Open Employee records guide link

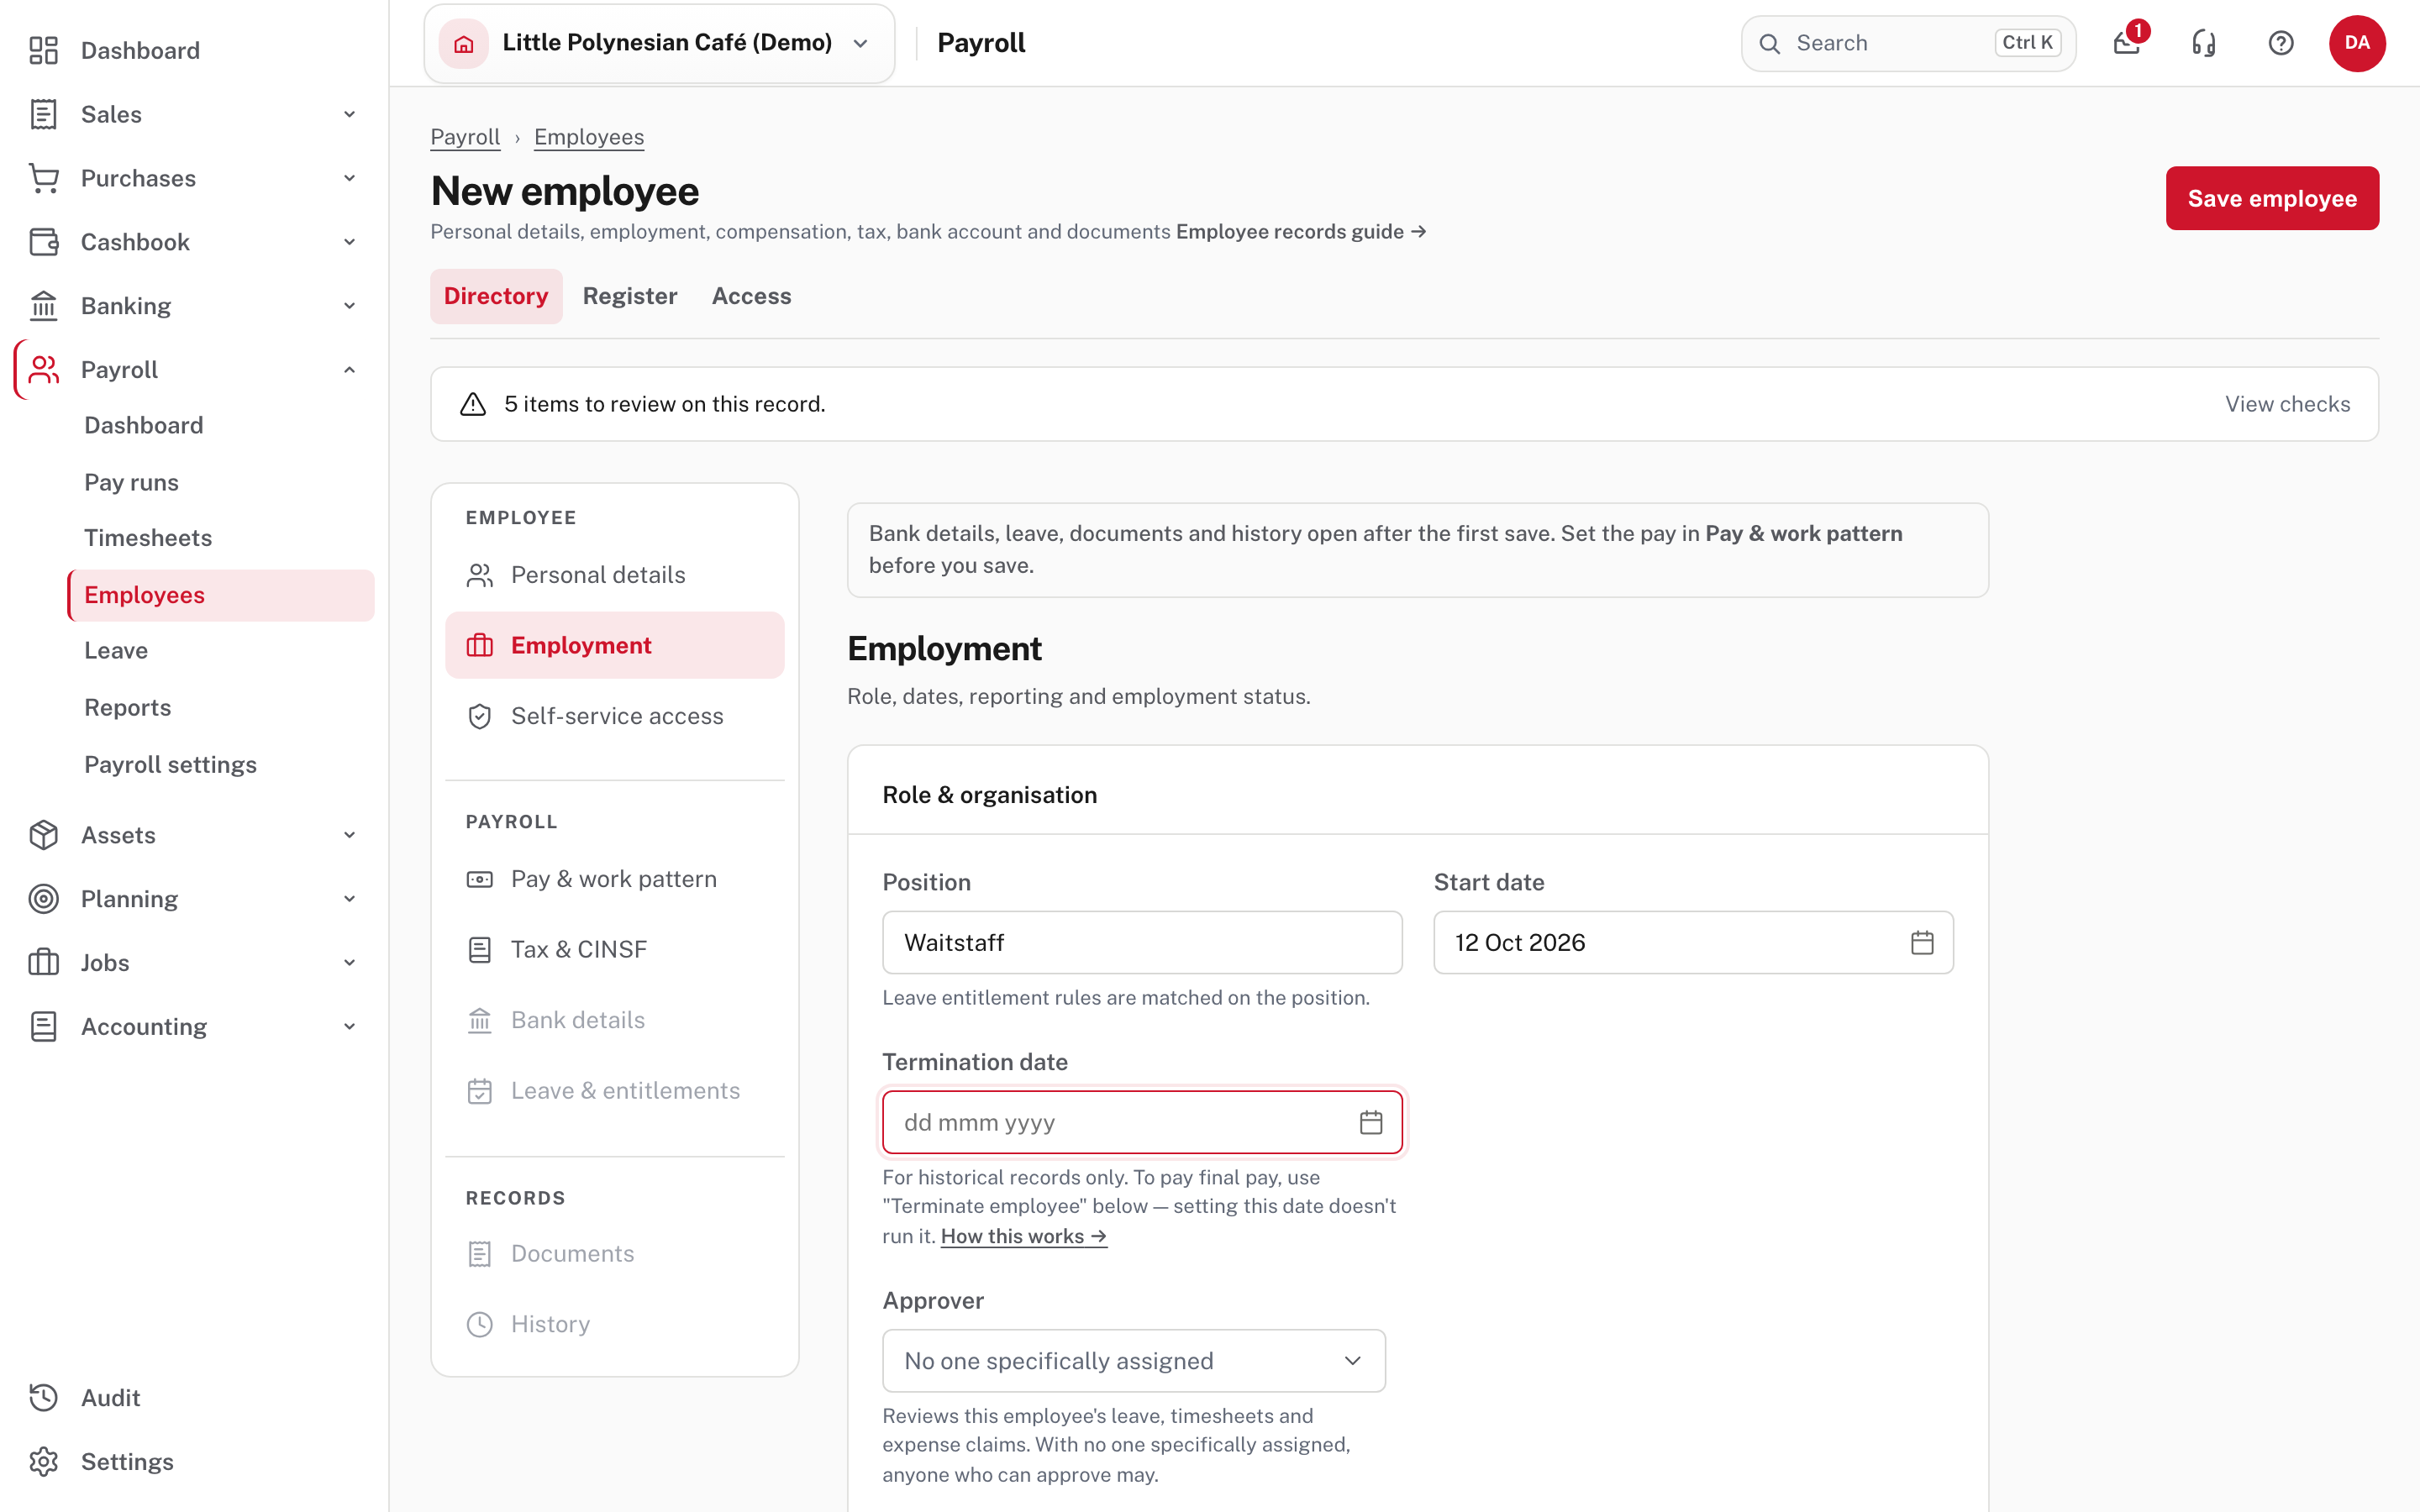[x=1300, y=232]
